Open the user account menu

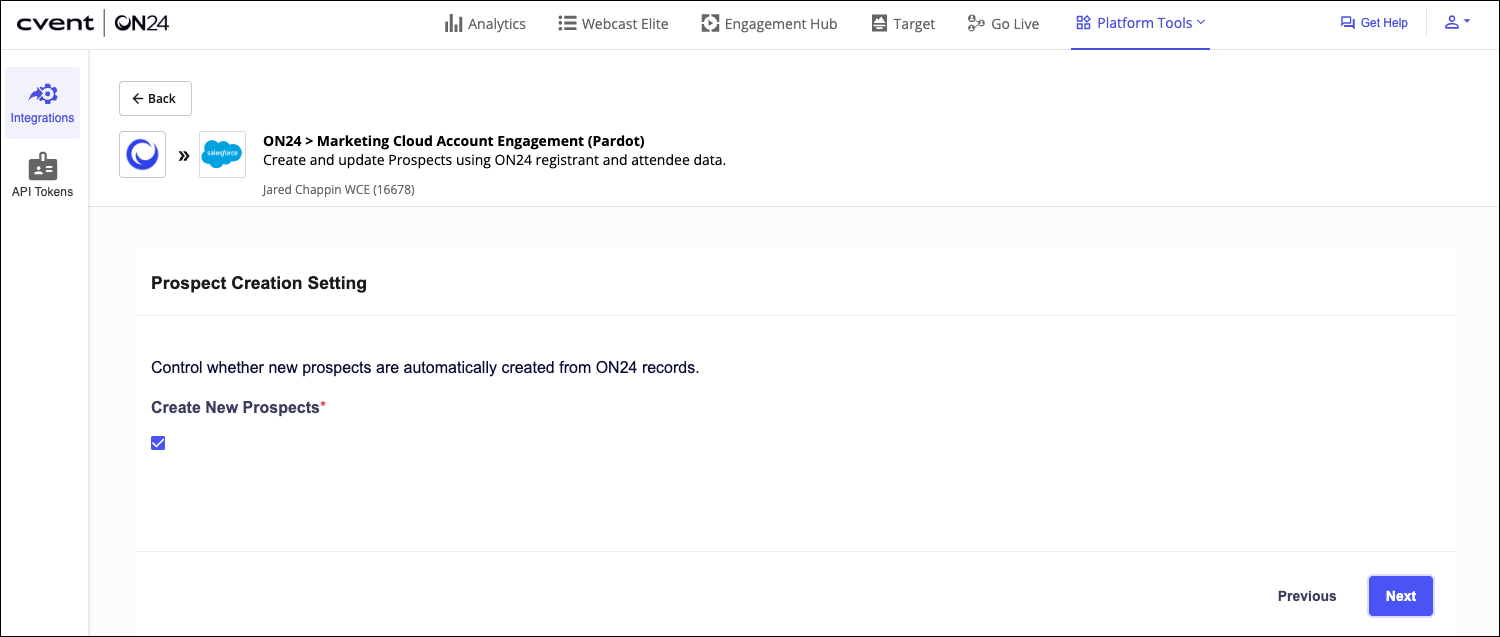1457,22
